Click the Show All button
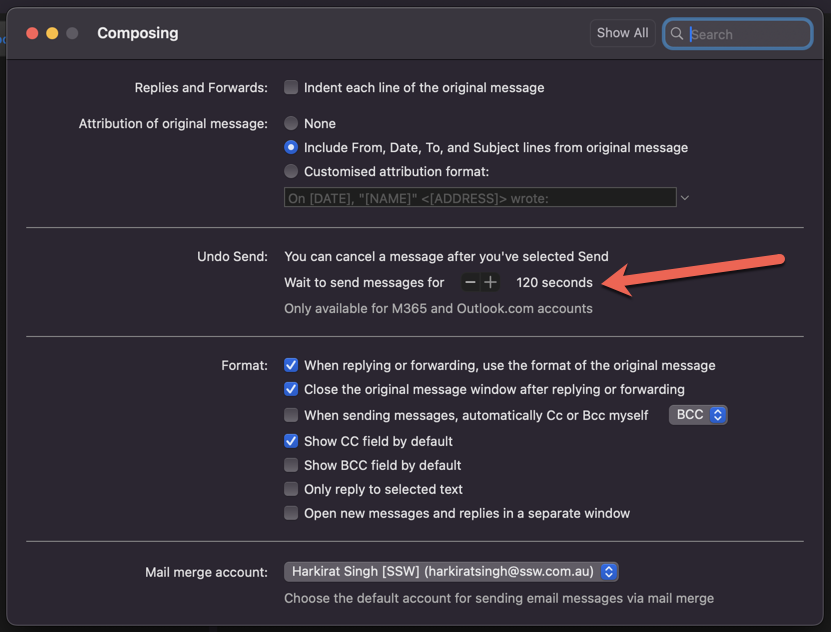The width and height of the screenshot is (831, 632). [622, 33]
